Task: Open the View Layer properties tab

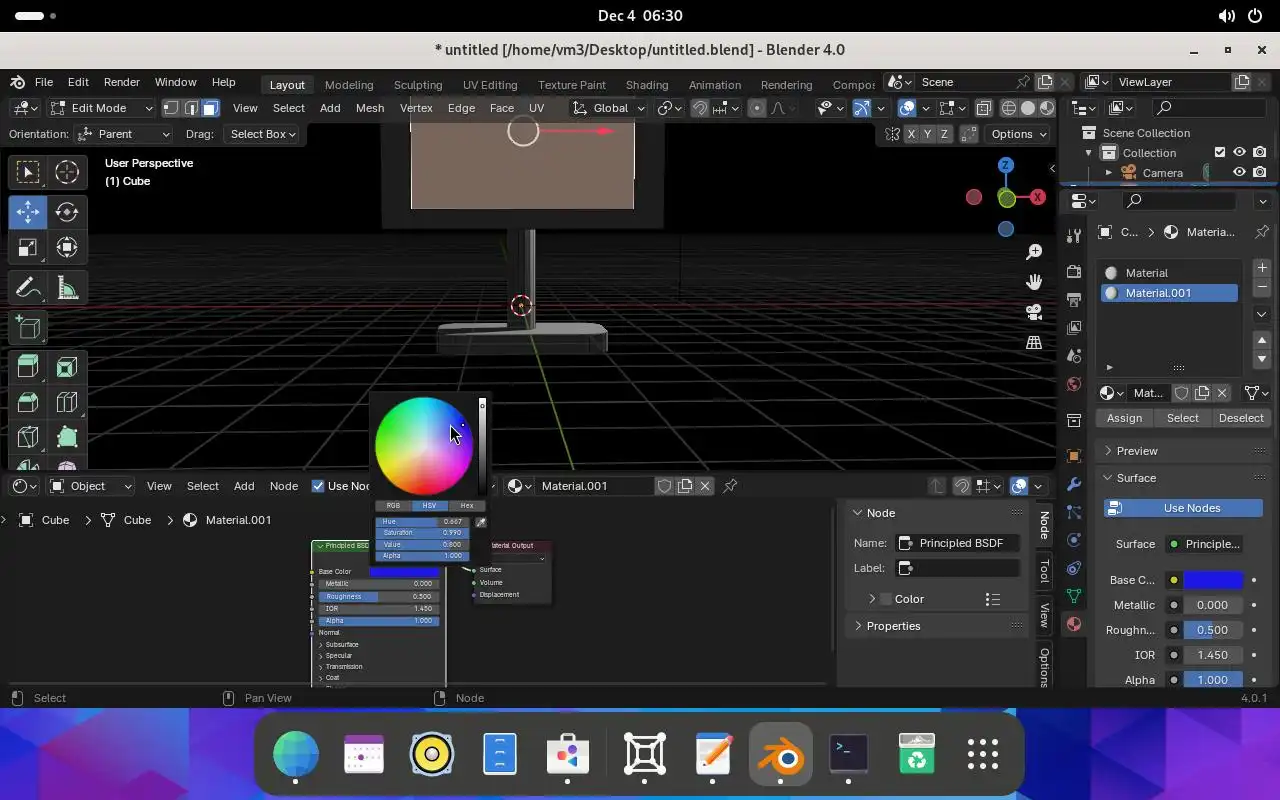Action: [x=1074, y=327]
